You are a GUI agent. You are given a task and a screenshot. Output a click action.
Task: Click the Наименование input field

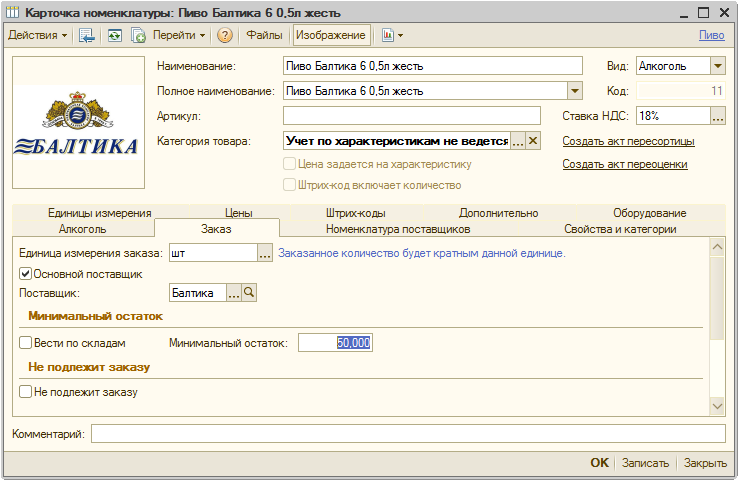click(433, 66)
